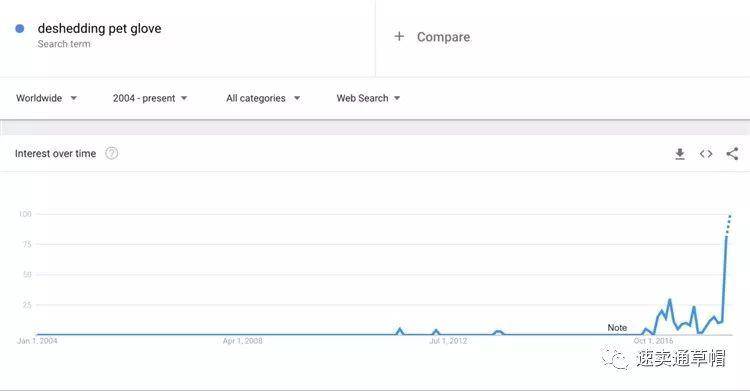Click the Jan 1, 2004 axis label

[x=37, y=341]
